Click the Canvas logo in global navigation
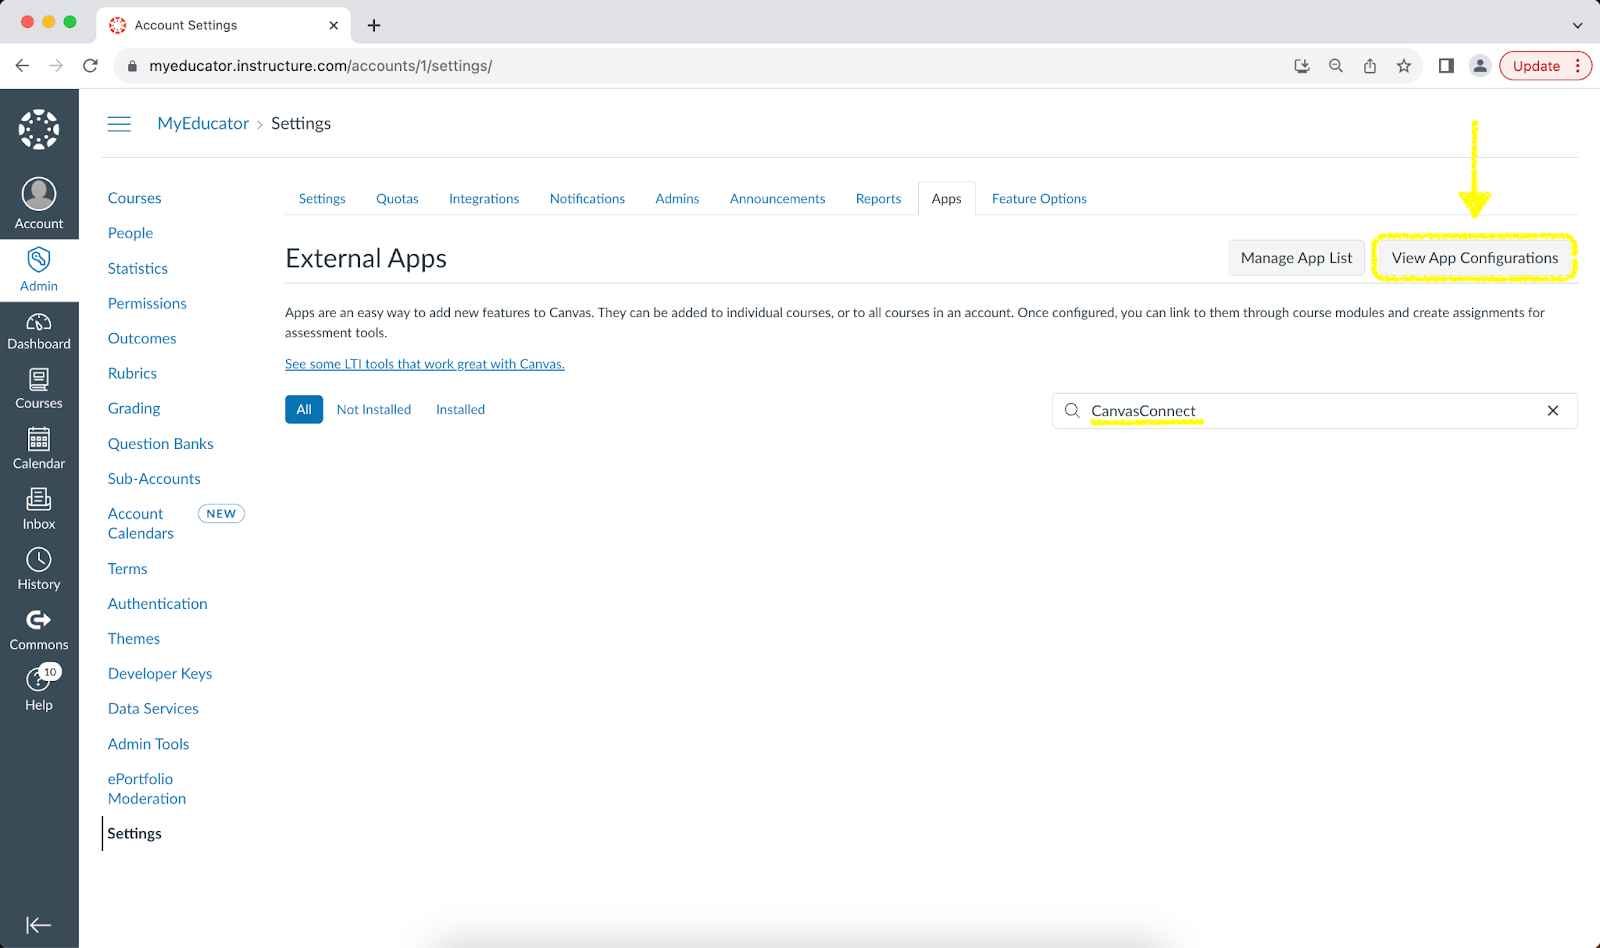Viewport: 1600px width, 948px height. (x=39, y=130)
